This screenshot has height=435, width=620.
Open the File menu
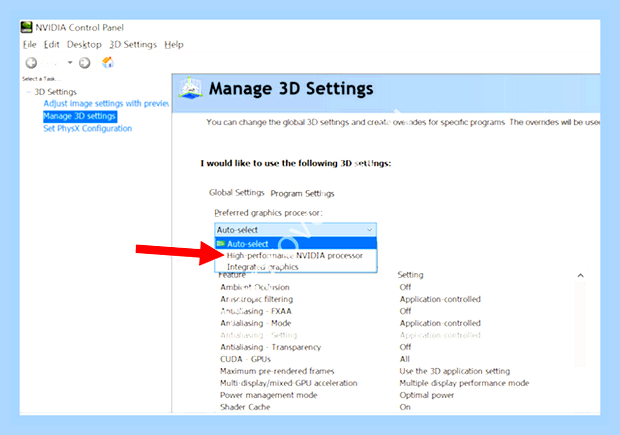tap(30, 44)
